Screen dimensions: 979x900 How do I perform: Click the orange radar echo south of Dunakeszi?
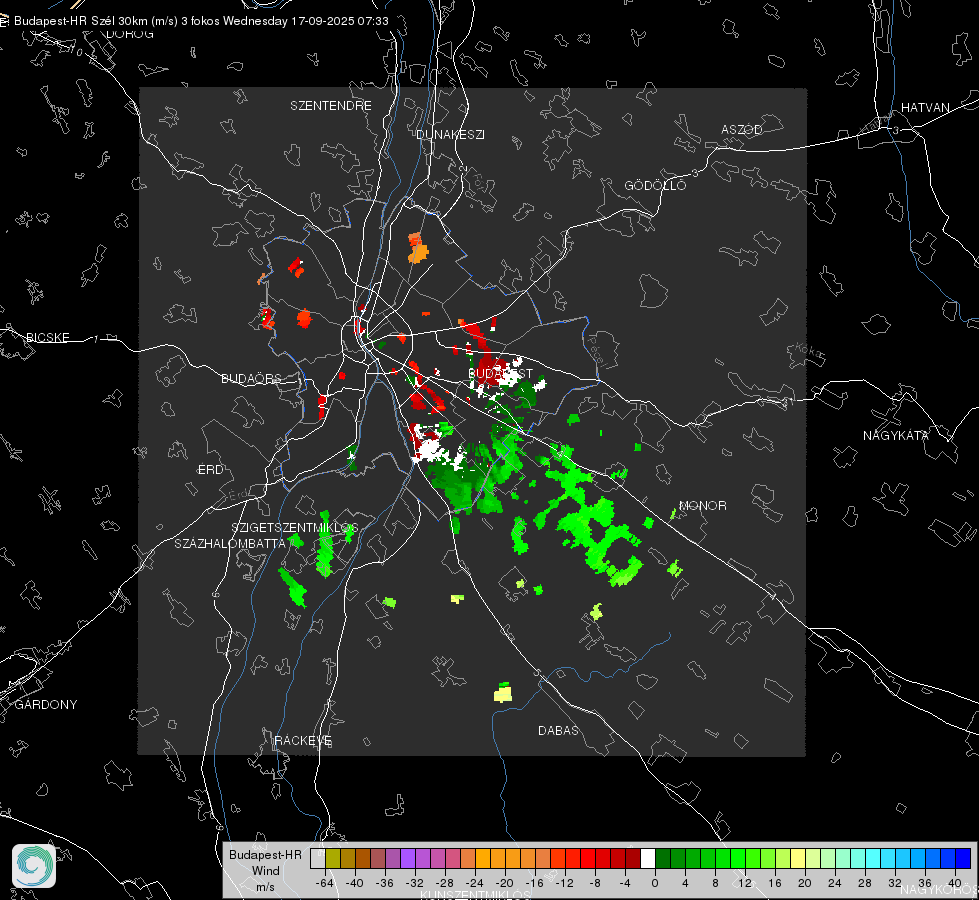(418, 249)
